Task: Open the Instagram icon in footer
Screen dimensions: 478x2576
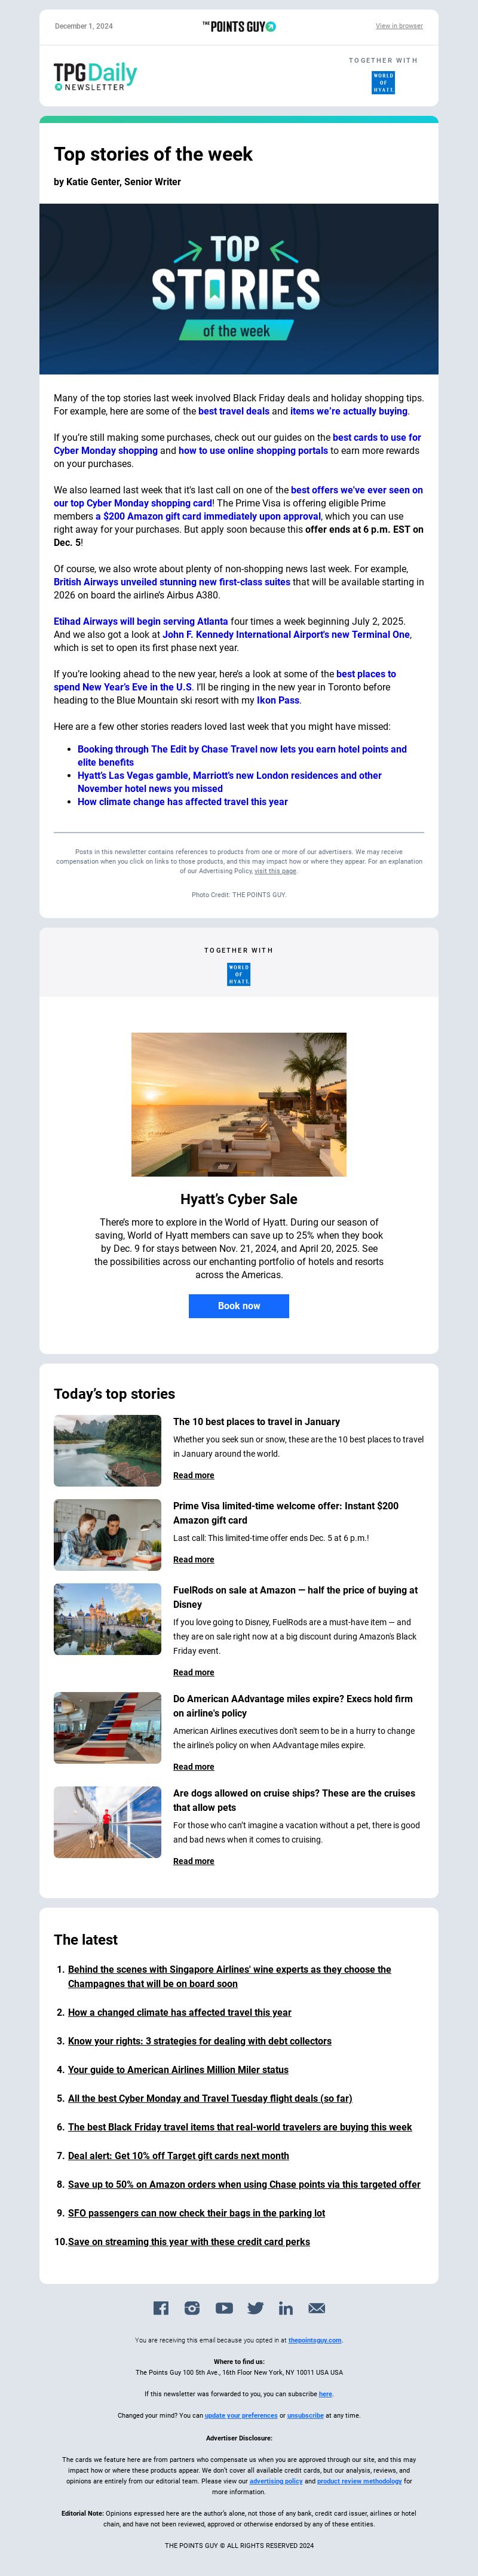Action: click(192, 2308)
